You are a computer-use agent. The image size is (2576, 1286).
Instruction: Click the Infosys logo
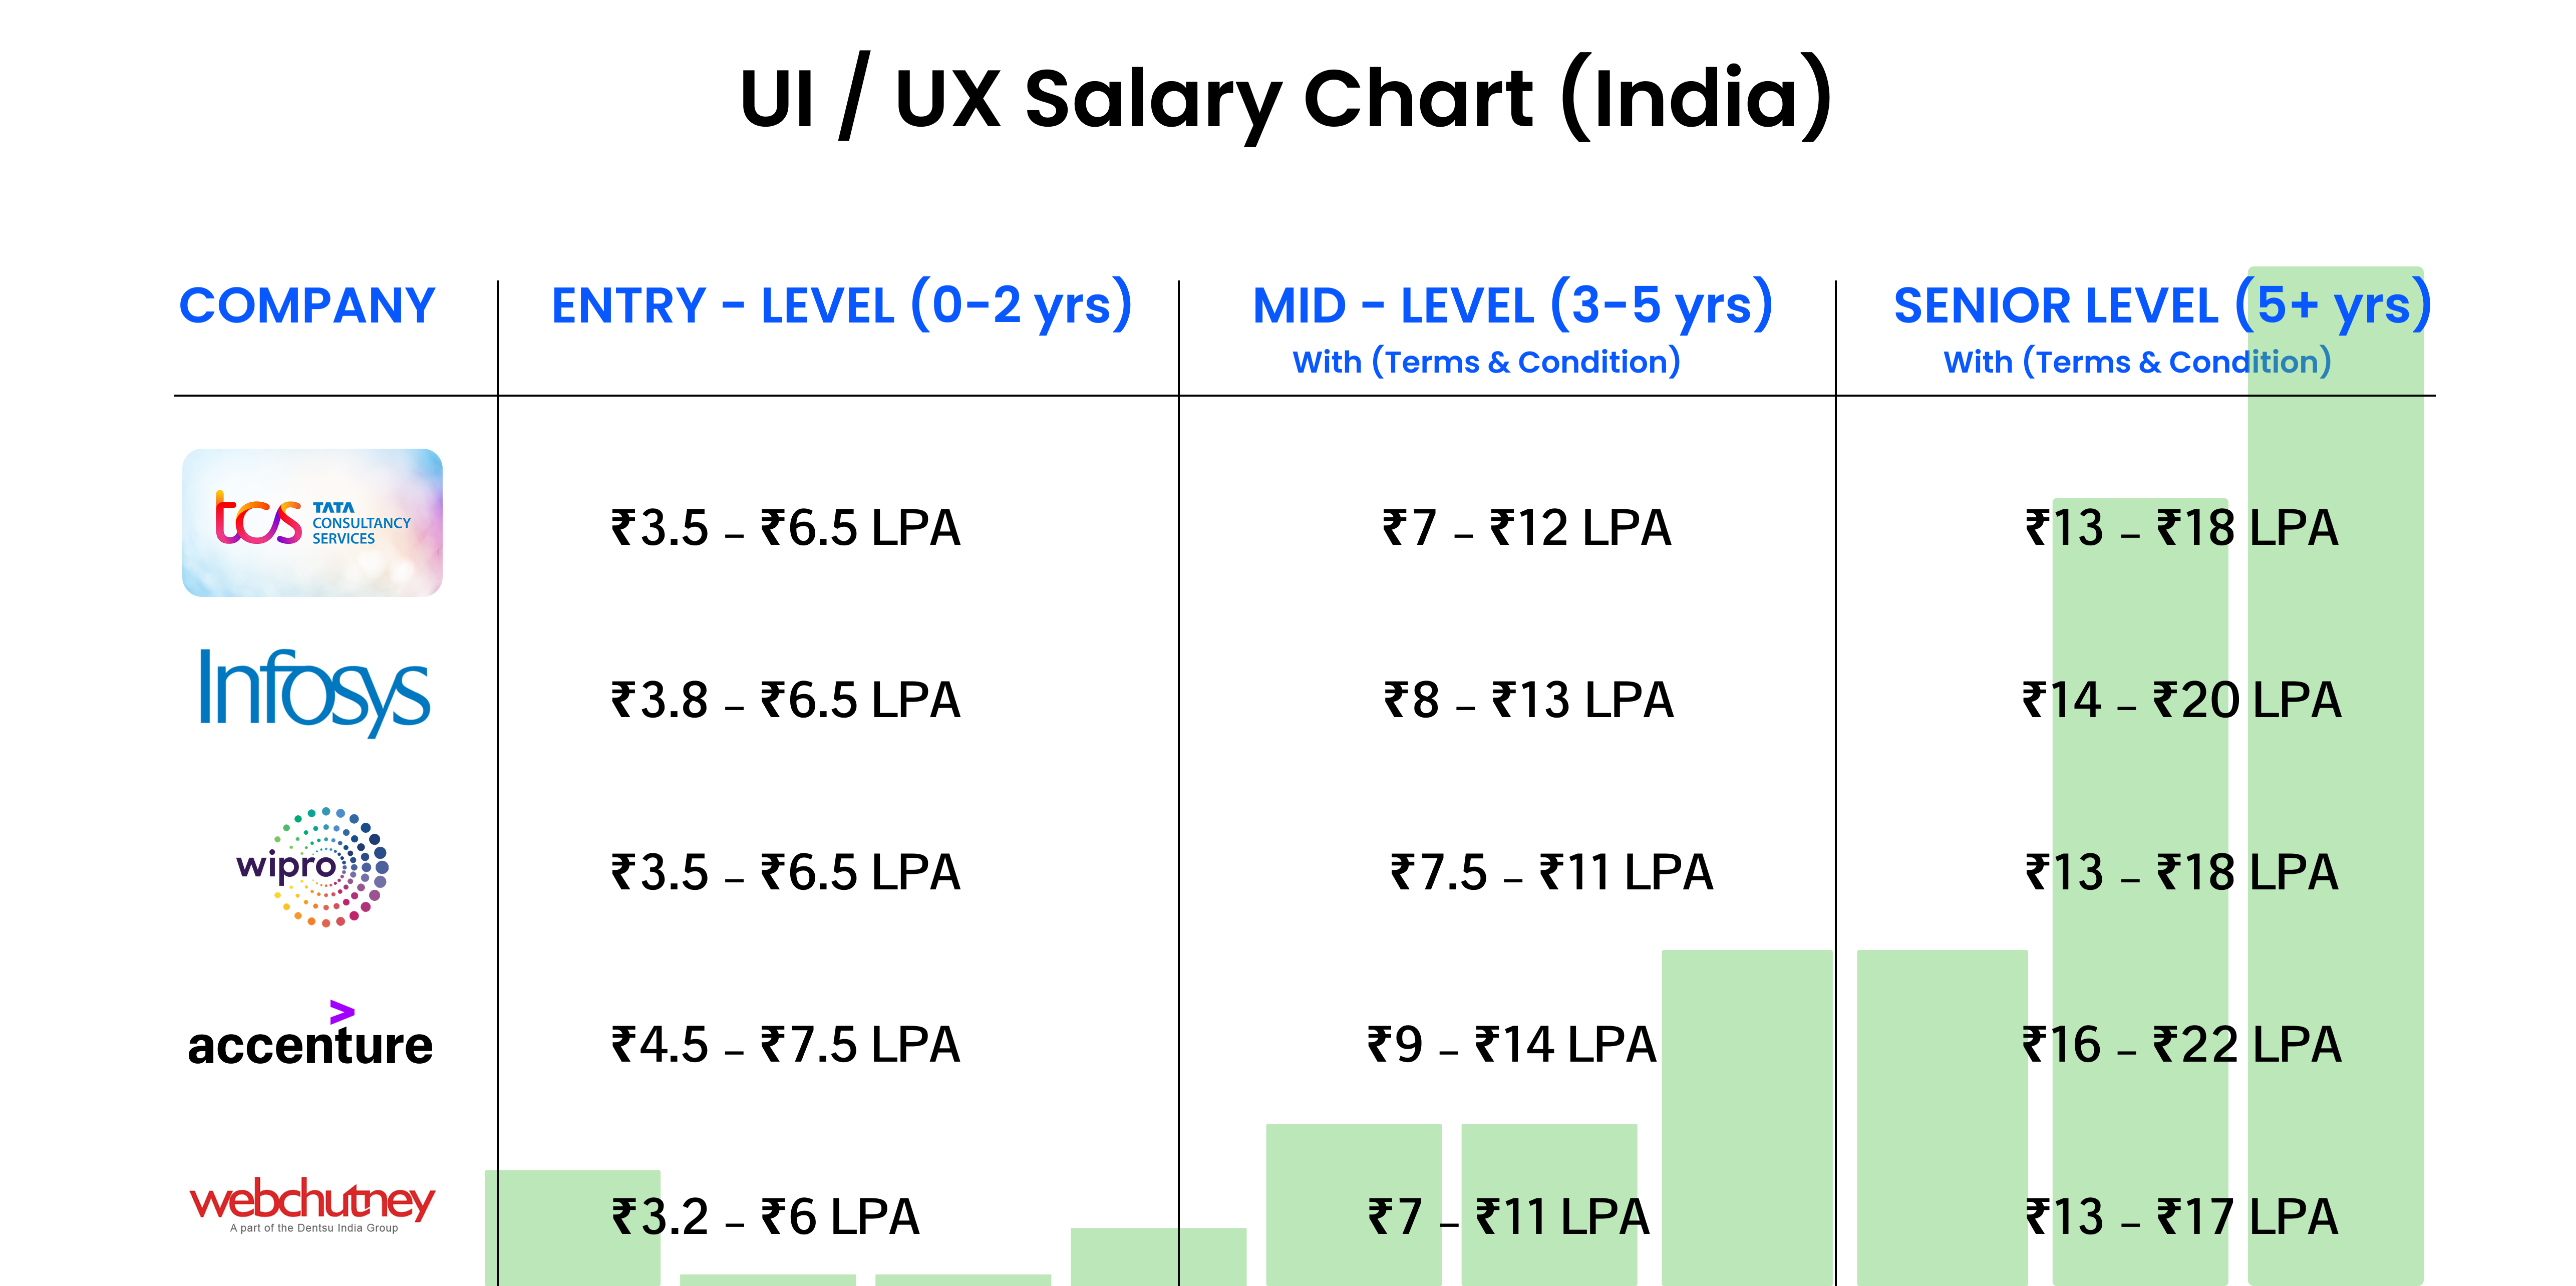click(x=314, y=691)
